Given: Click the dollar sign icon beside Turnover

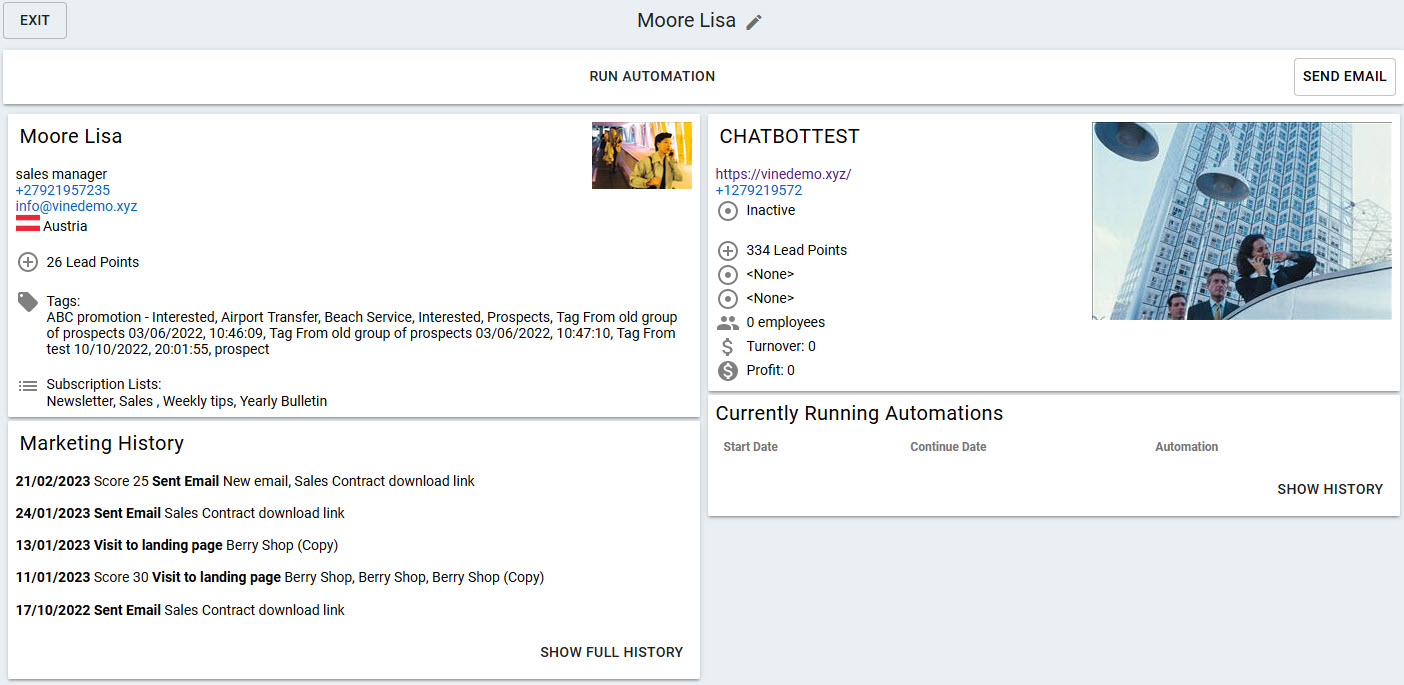Looking at the screenshot, I should click(728, 346).
